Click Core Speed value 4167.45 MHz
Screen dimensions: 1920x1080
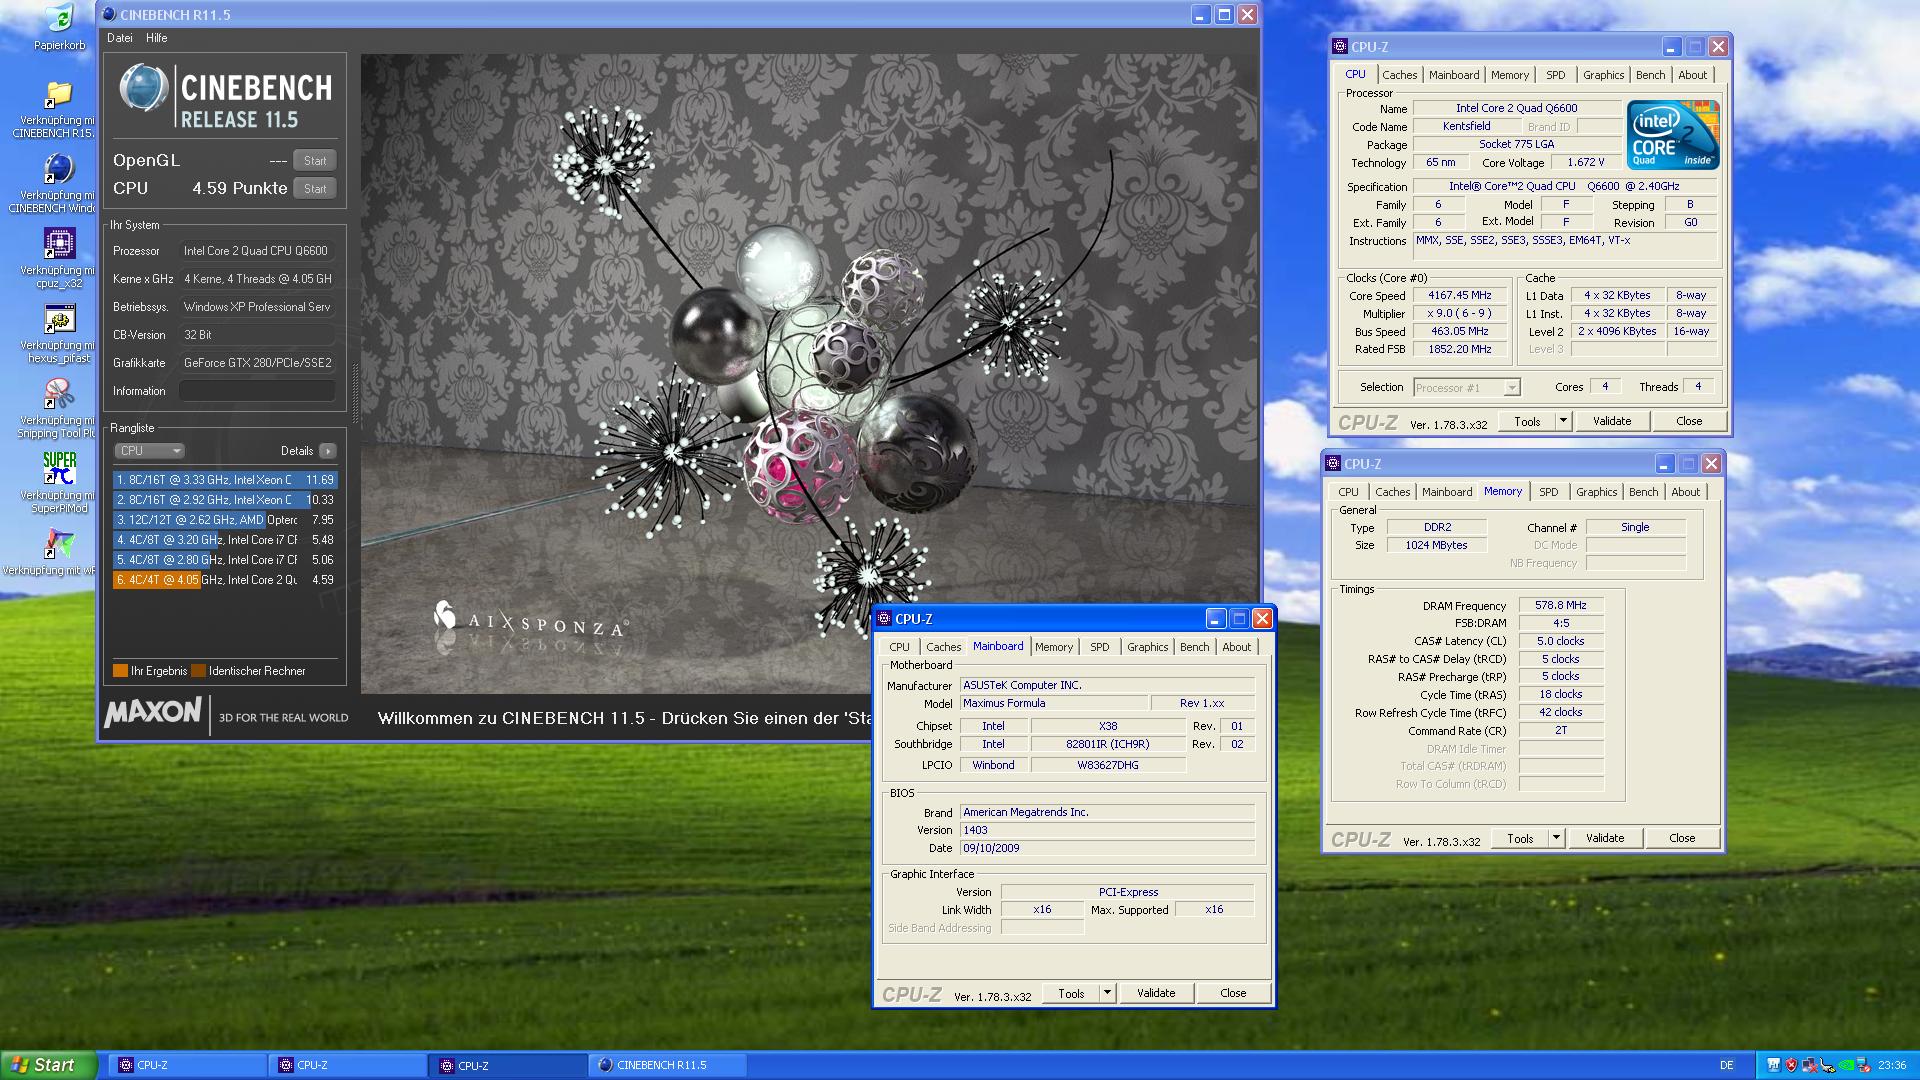pyautogui.click(x=1459, y=296)
